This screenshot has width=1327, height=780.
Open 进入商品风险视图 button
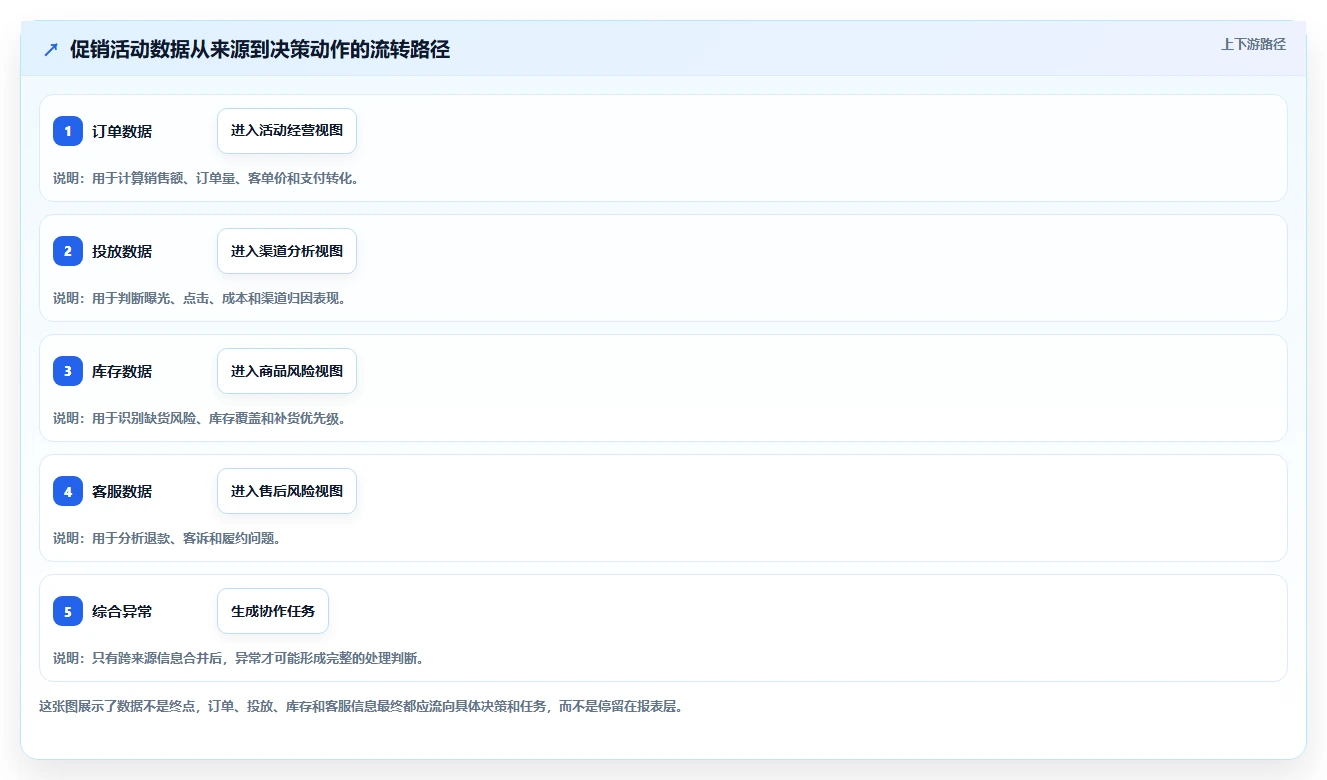tap(287, 371)
